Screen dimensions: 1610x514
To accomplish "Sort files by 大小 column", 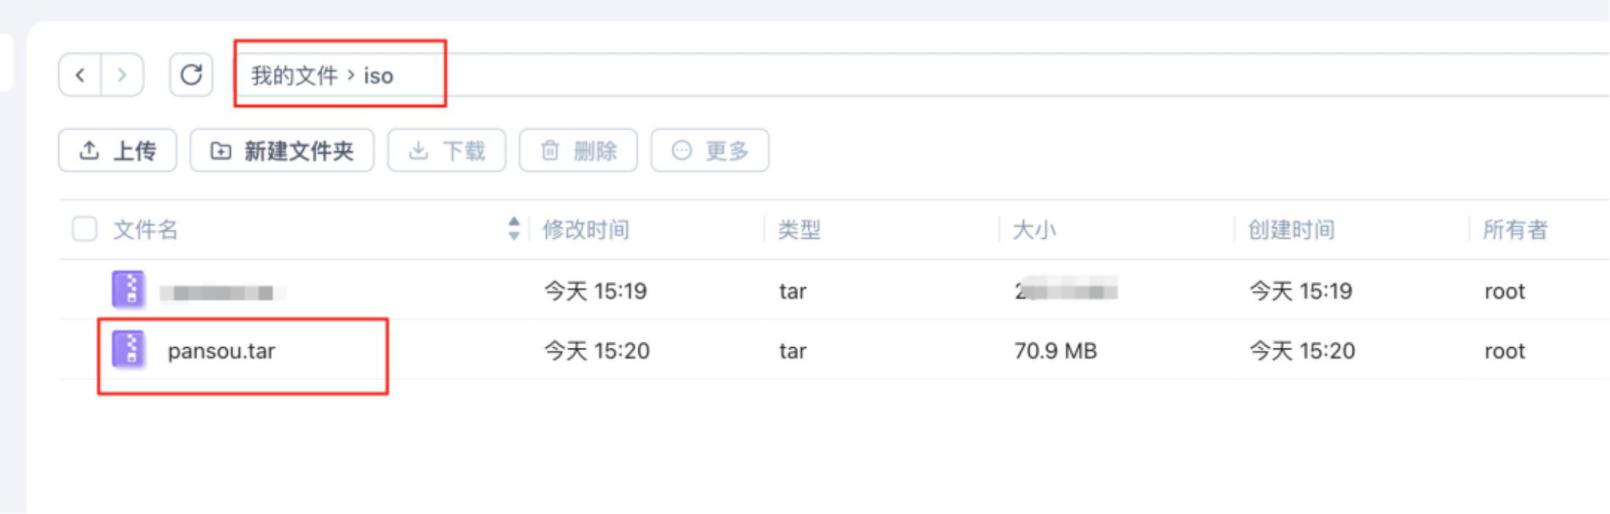I will [1034, 230].
